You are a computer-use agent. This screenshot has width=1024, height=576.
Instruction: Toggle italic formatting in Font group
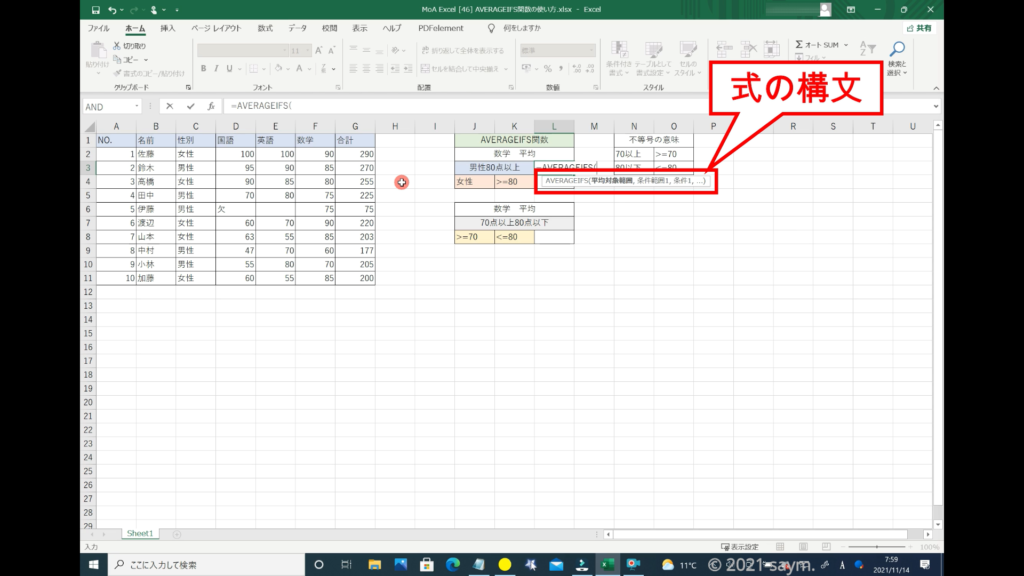[x=216, y=69]
